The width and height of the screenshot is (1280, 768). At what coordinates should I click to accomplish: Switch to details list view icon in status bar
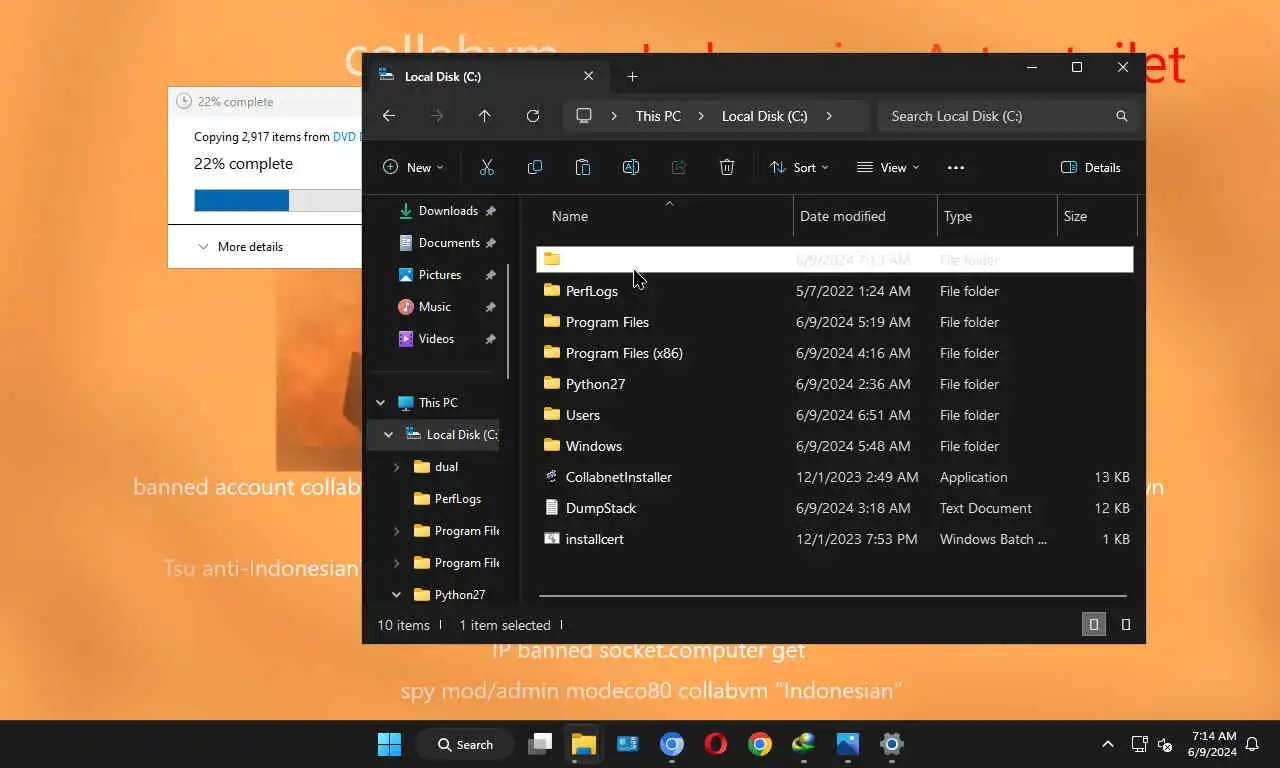tap(1094, 625)
